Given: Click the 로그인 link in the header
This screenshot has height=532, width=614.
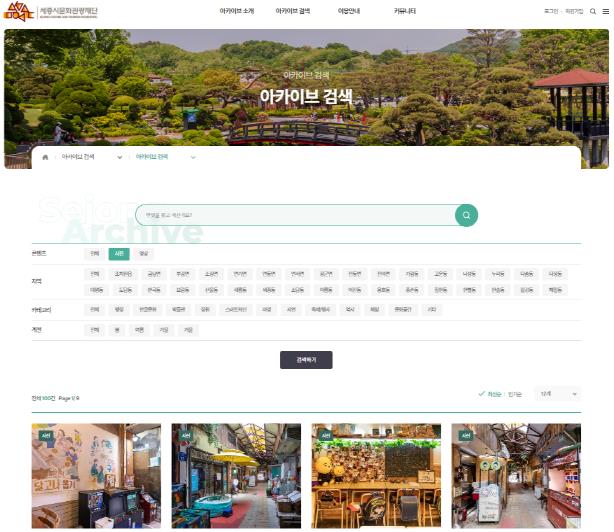Looking at the screenshot, I should pos(551,11).
